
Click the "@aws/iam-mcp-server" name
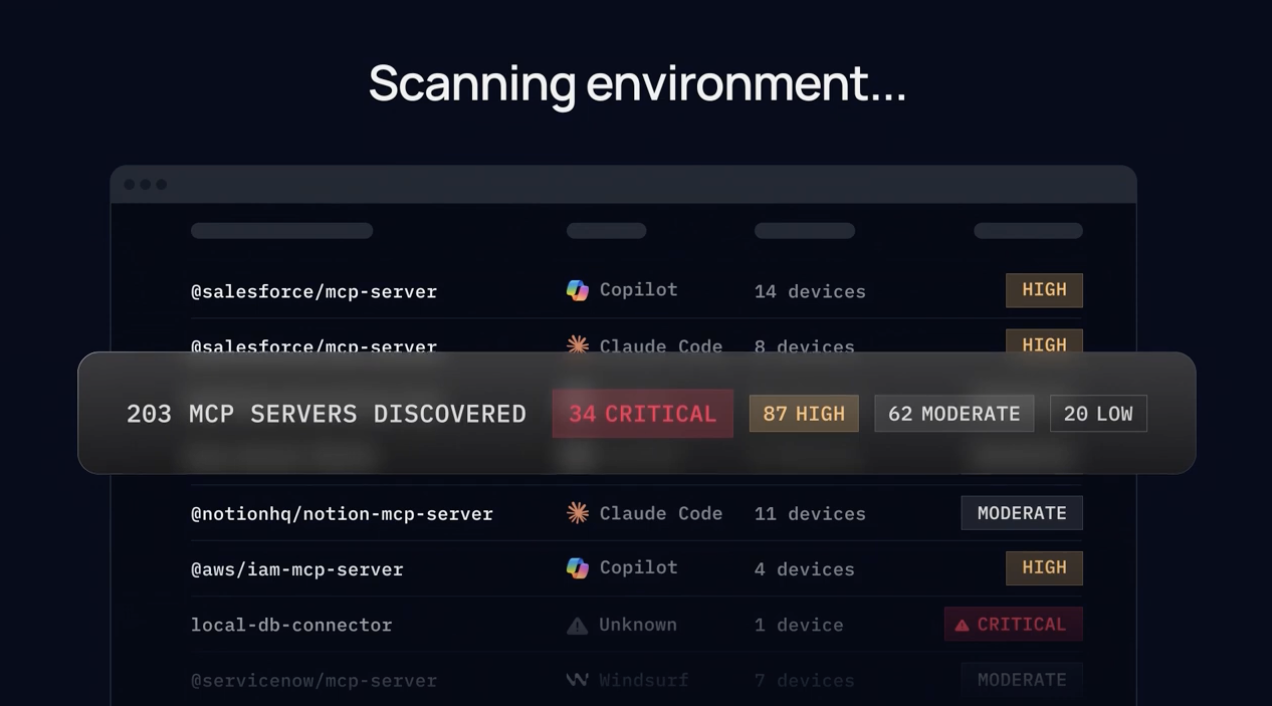pos(297,569)
